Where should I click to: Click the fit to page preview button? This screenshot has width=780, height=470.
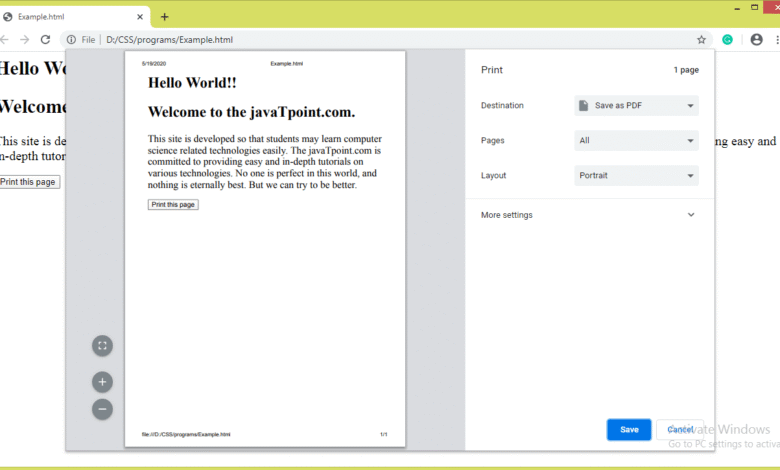pyautogui.click(x=102, y=346)
